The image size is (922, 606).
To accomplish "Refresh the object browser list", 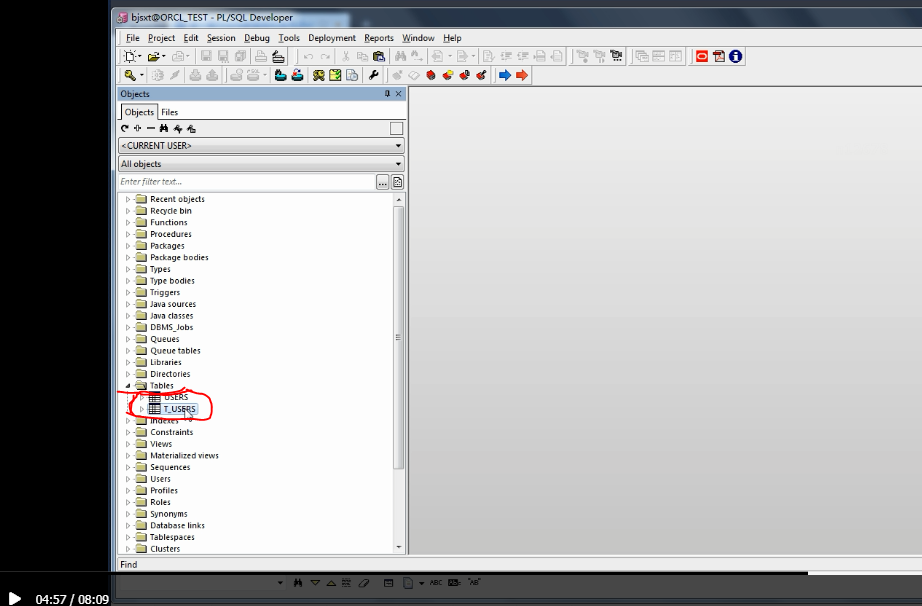I will pyautogui.click(x=125, y=128).
